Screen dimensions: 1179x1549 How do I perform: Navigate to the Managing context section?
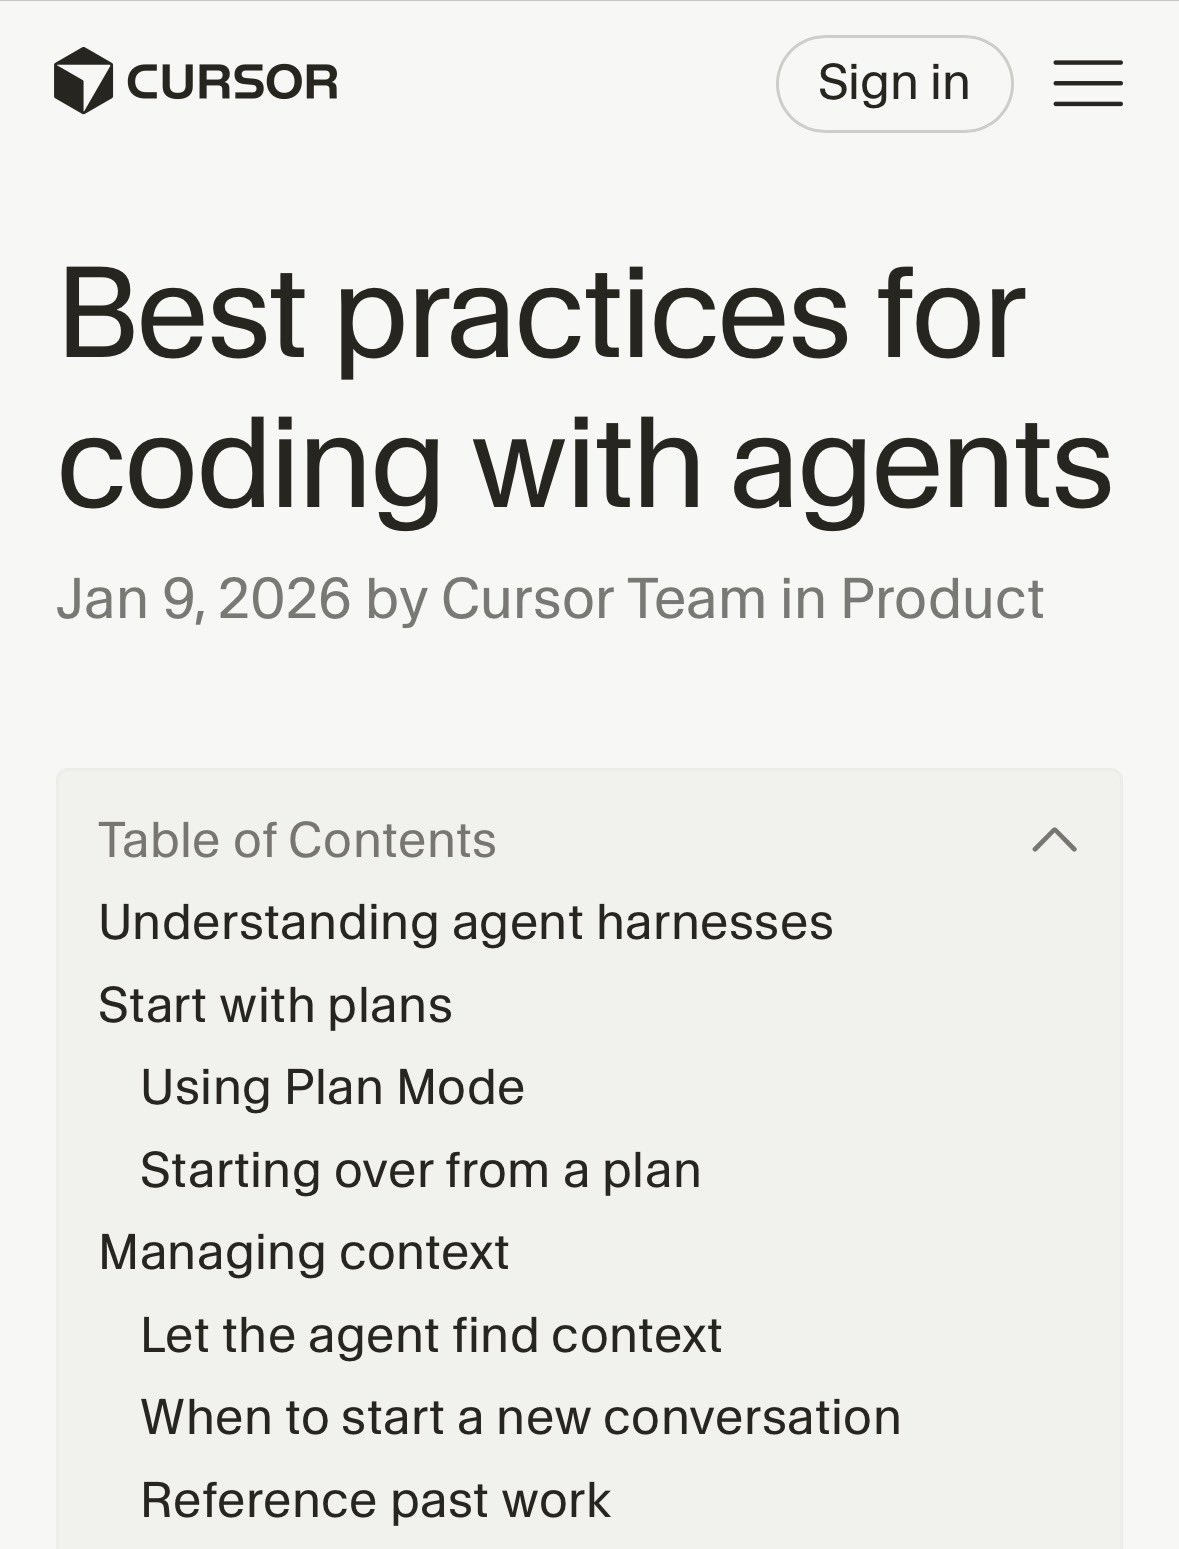(304, 1252)
